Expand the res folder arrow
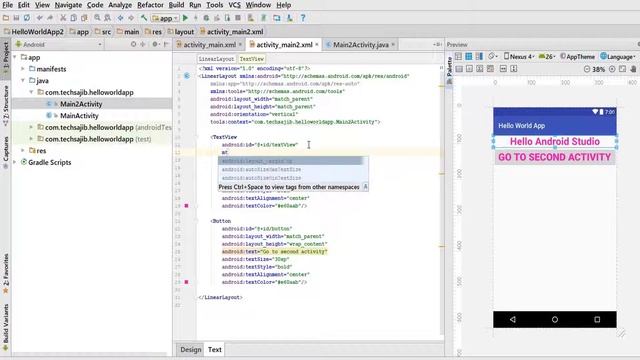This screenshot has height=360, width=640. [x=23, y=151]
